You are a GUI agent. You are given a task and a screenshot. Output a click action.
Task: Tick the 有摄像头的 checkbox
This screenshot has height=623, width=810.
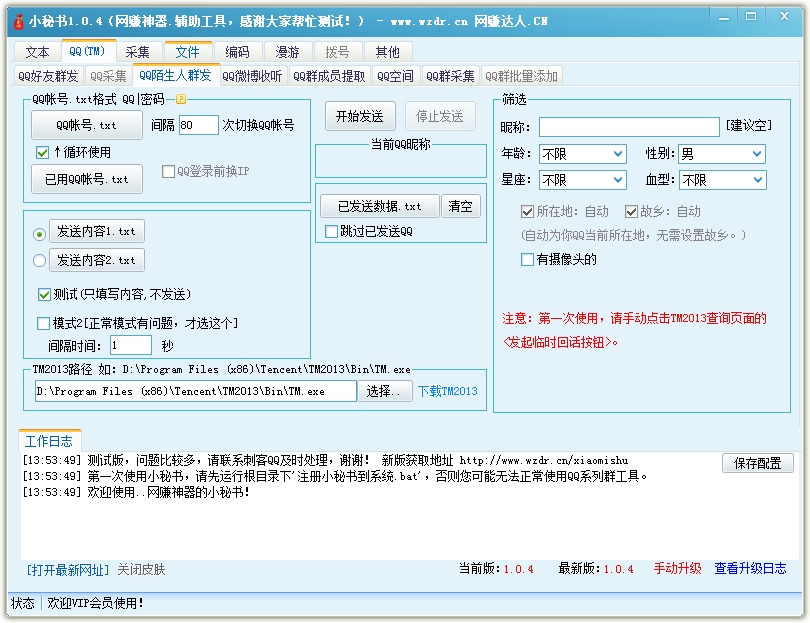click(527, 260)
